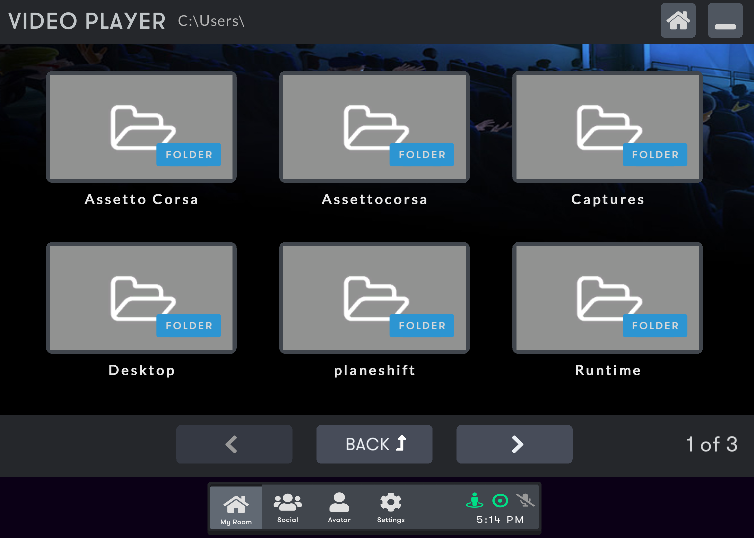Click the Assettocorsa name label

(x=375, y=200)
